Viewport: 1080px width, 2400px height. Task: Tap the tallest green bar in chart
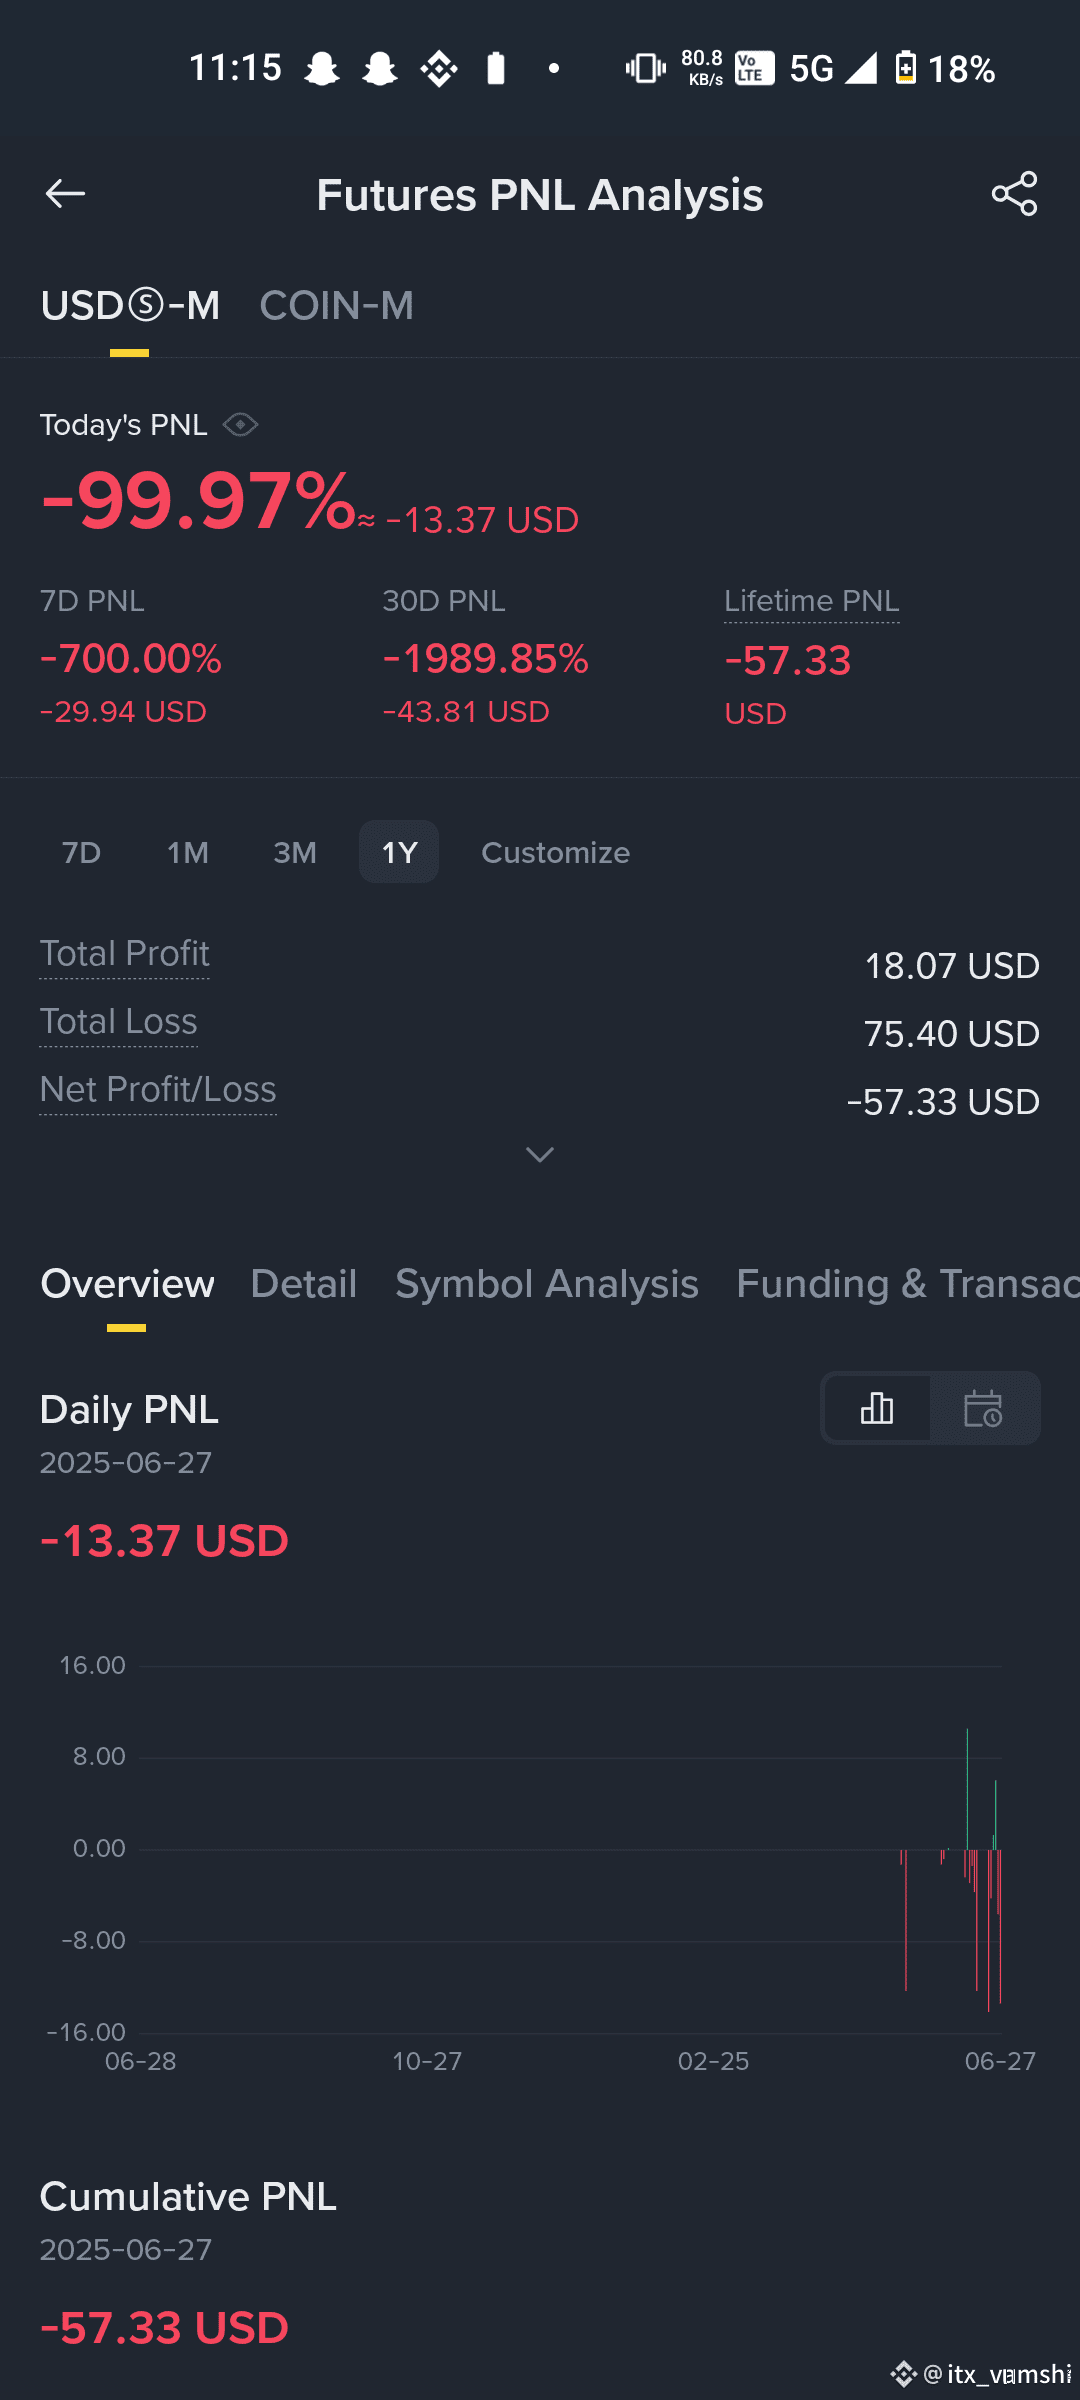tap(967, 1788)
